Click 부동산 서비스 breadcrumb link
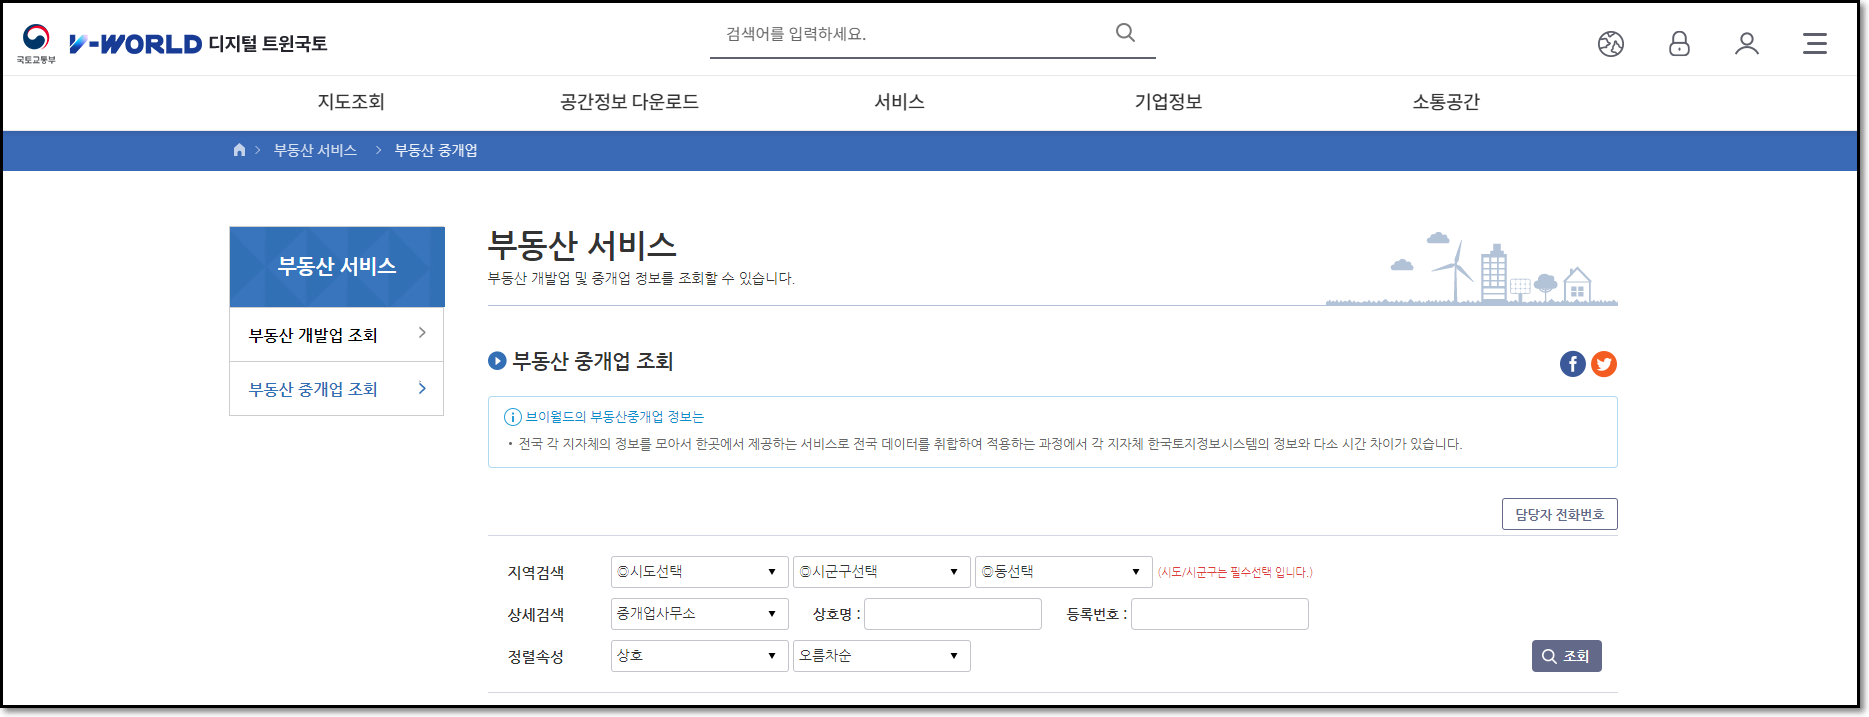This screenshot has width=1869, height=717. (x=315, y=150)
